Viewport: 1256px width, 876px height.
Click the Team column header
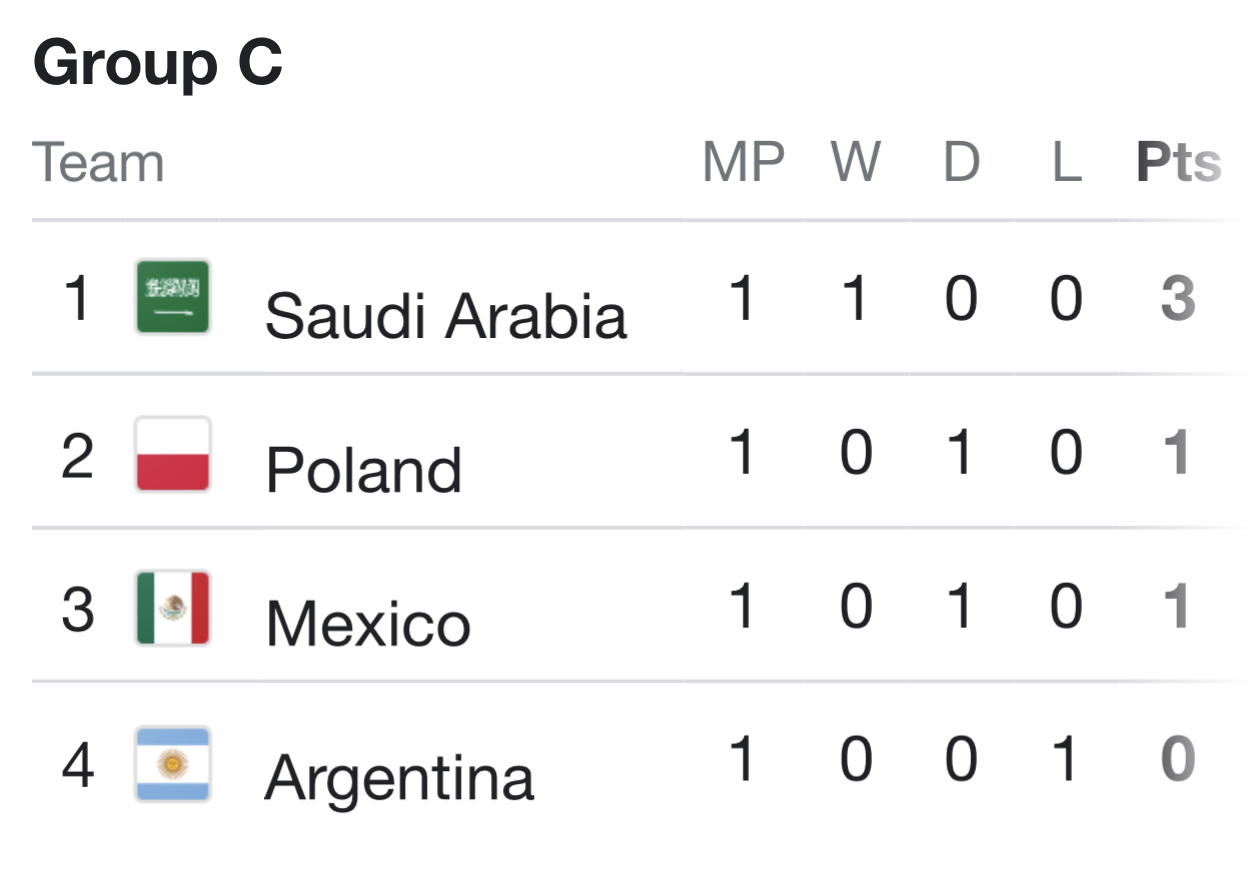[98, 163]
